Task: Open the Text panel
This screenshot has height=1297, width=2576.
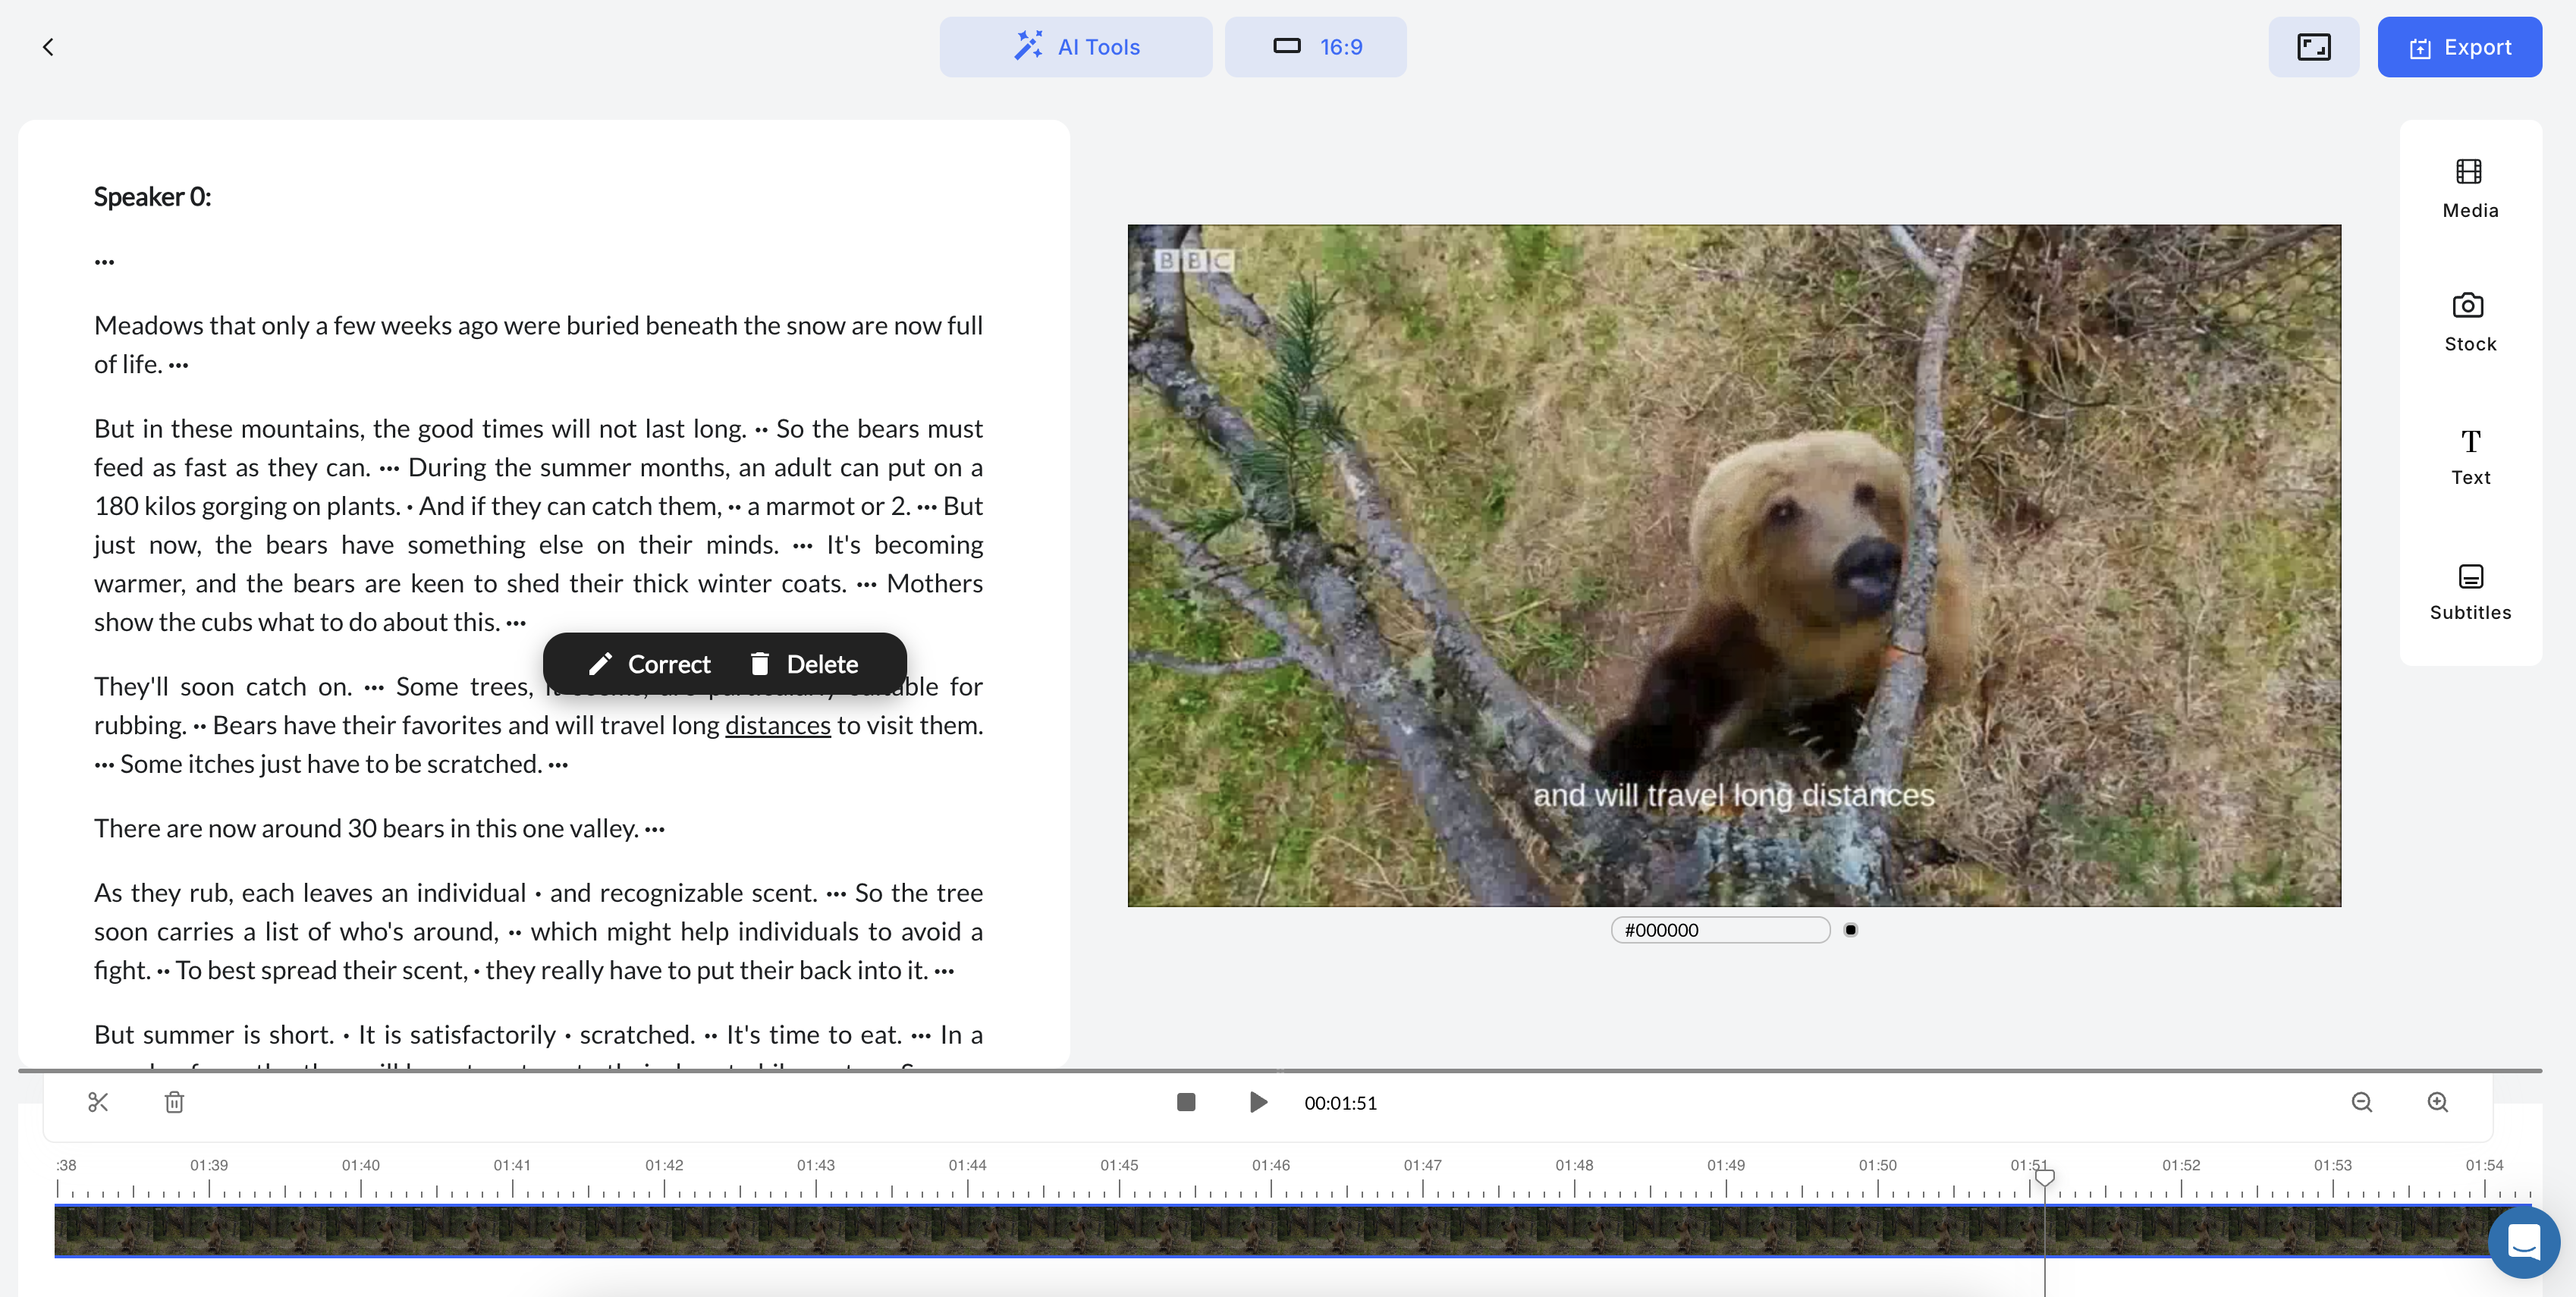Action: pyautogui.click(x=2469, y=456)
